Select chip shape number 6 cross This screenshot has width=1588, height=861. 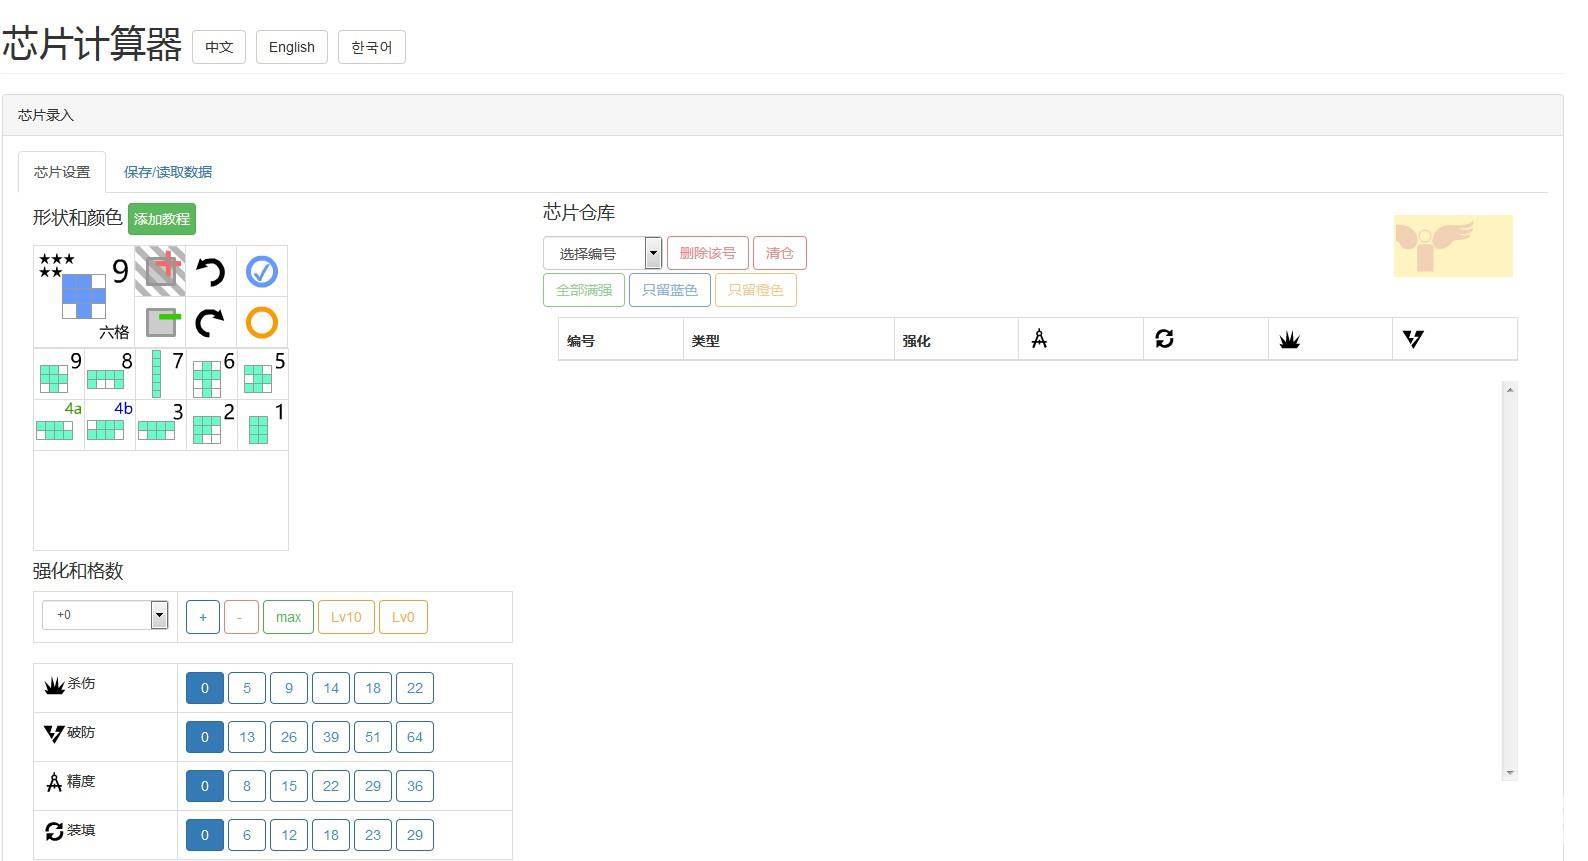point(211,373)
